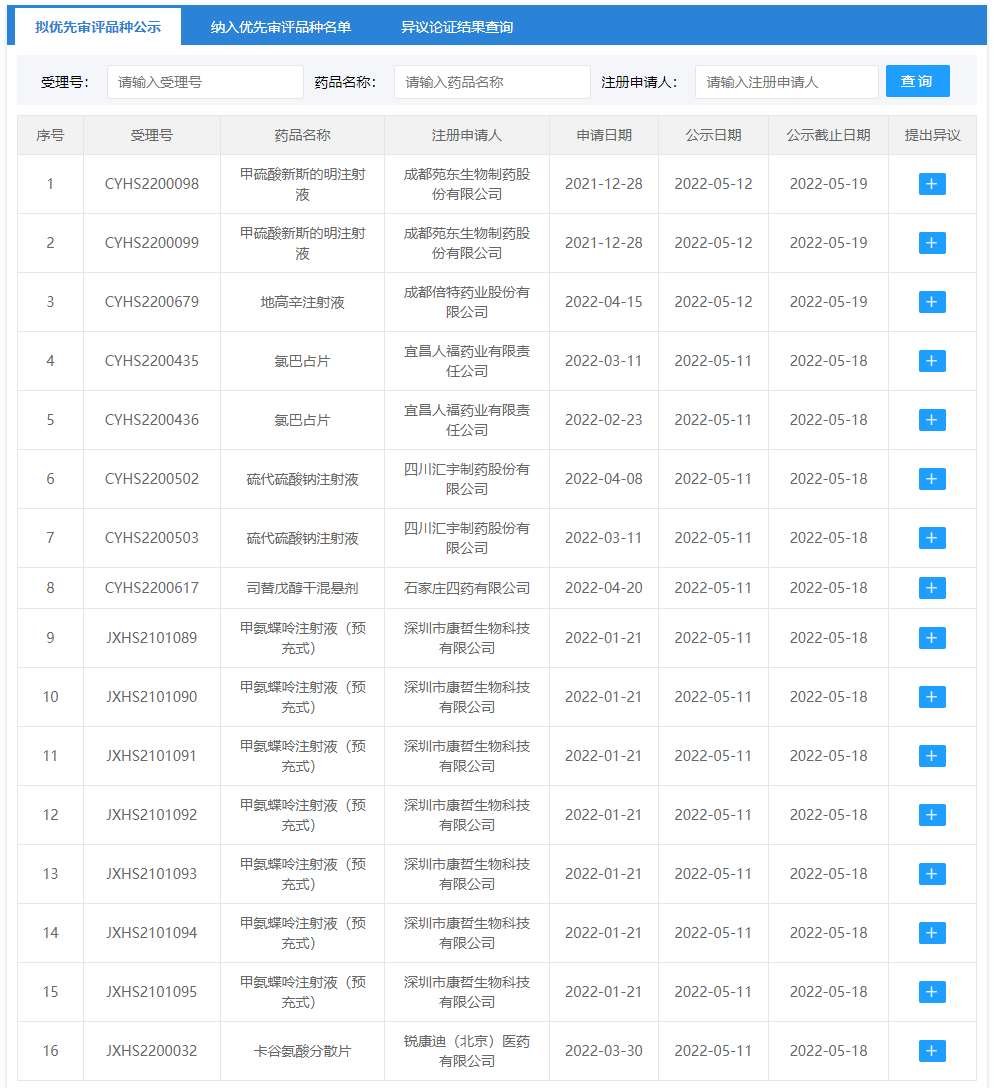This screenshot has width=994, height=1088.
Task: Open the 拟优先审评品种公示 tab
Action: pyautogui.click(x=97, y=27)
